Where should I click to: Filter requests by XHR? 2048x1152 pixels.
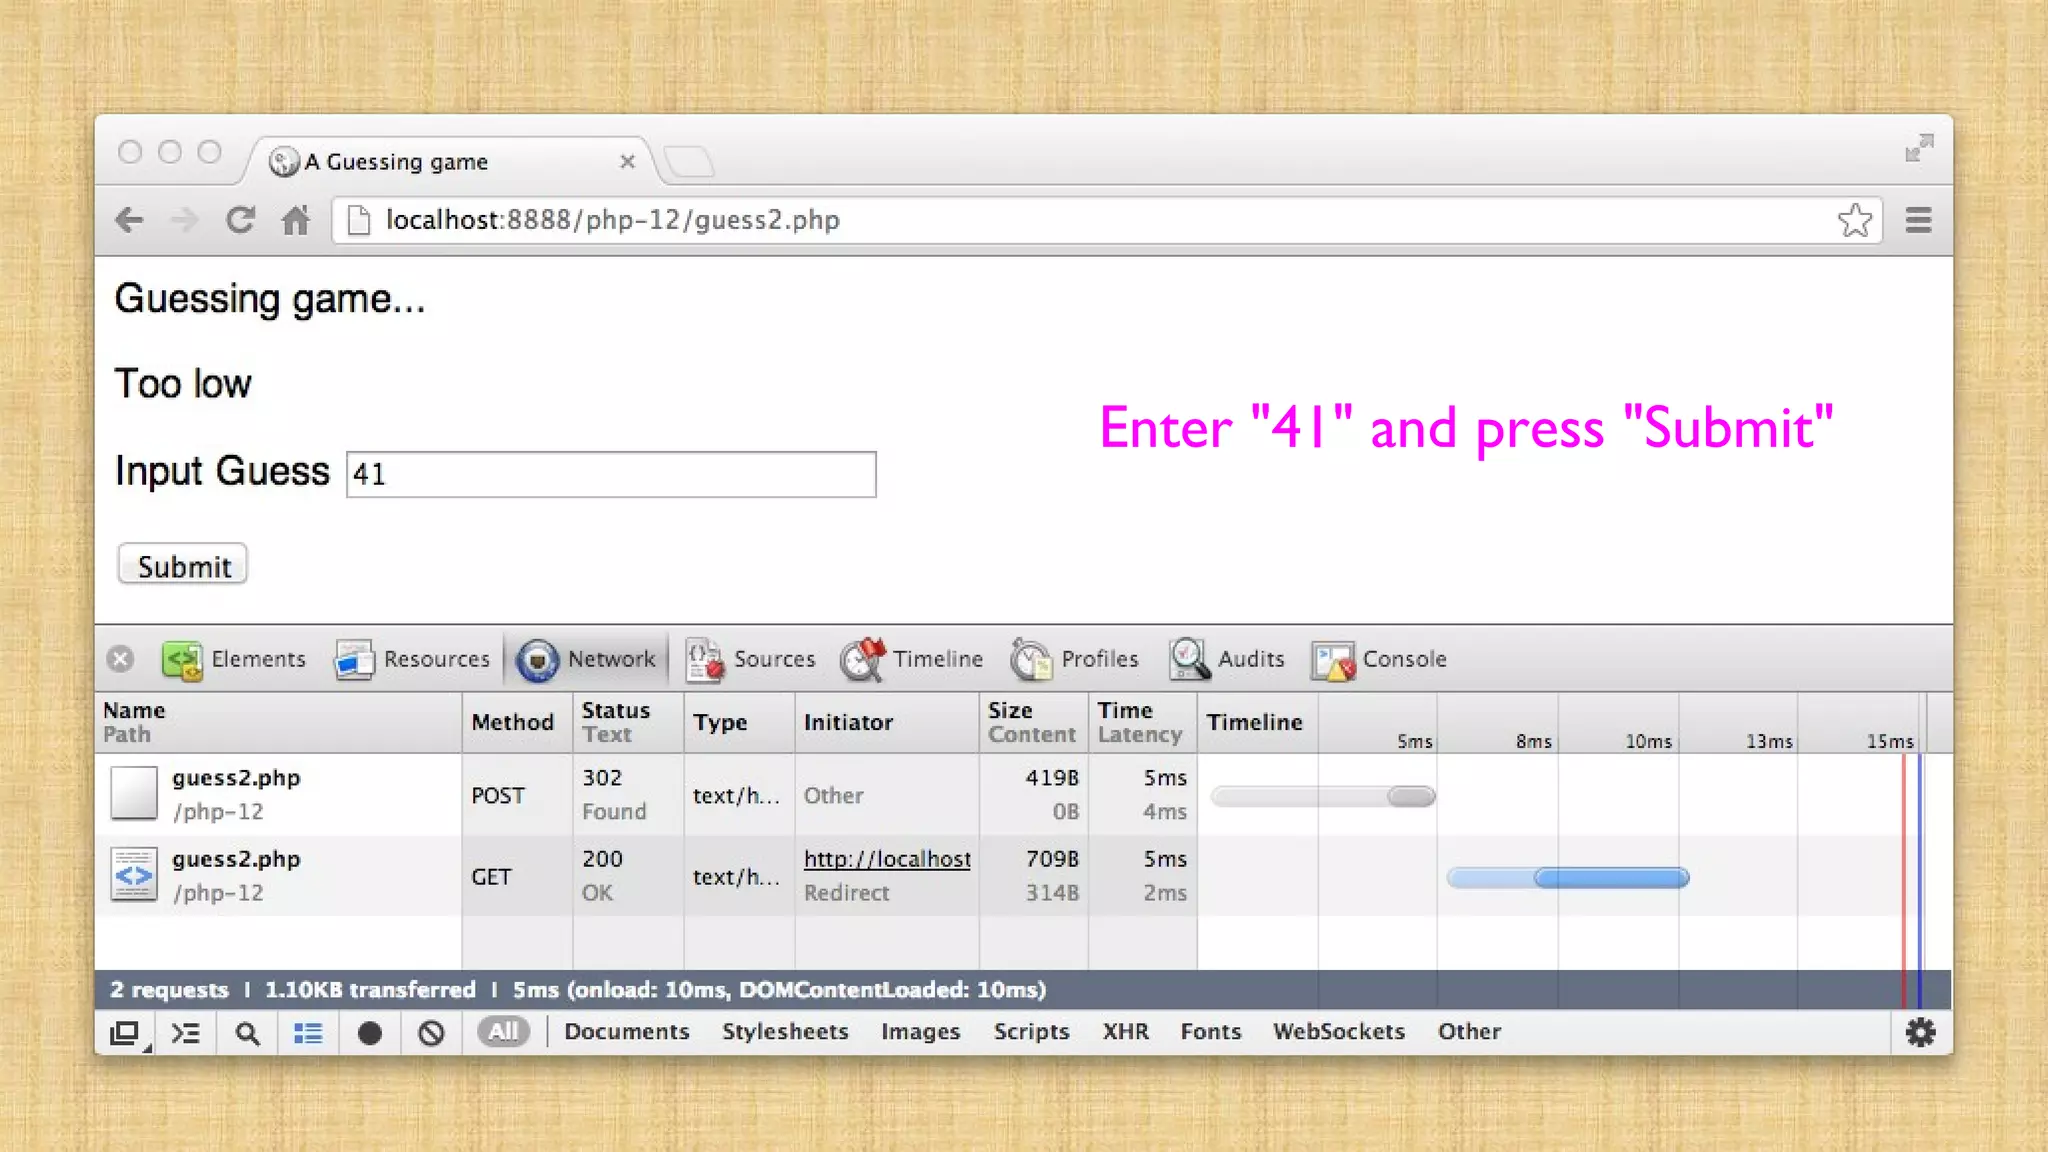pyautogui.click(x=1125, y=1031)
